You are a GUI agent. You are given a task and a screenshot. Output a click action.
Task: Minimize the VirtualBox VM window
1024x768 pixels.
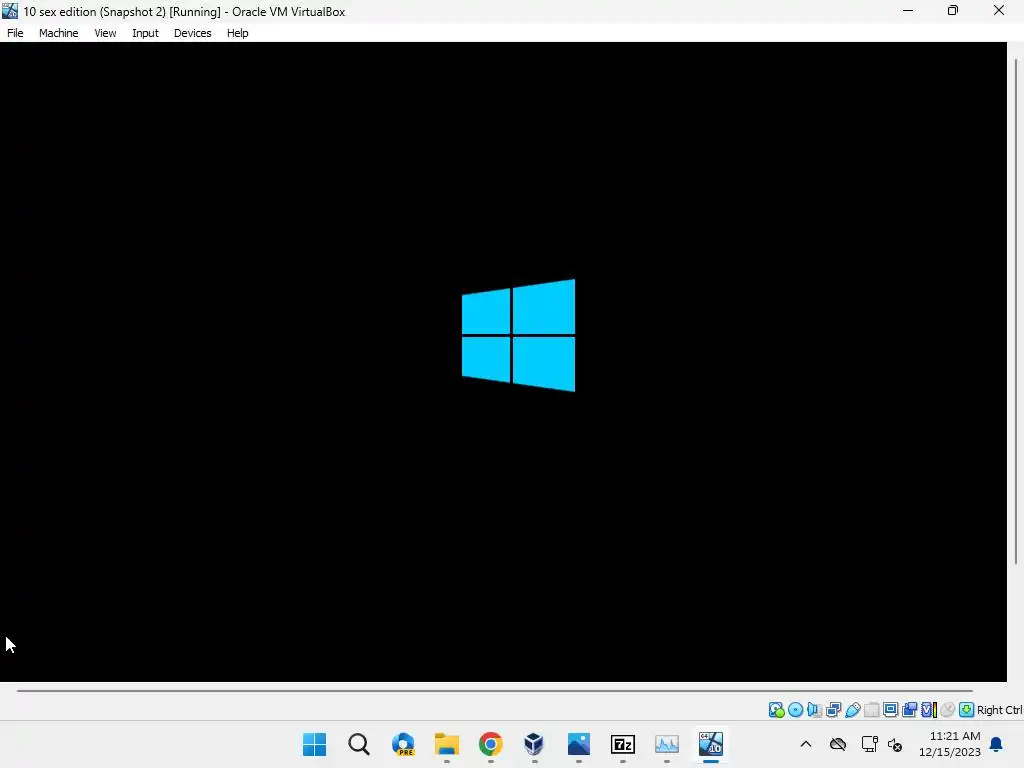[908, 11]
